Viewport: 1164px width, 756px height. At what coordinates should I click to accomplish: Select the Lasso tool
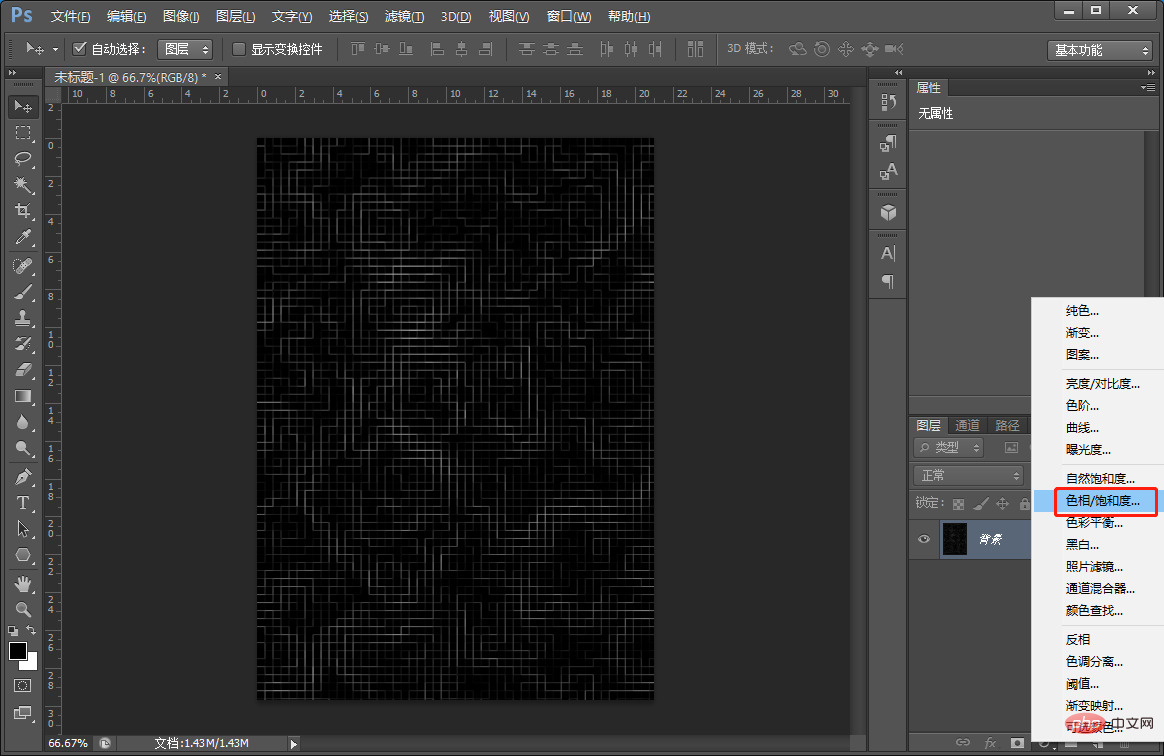(23, 158)
